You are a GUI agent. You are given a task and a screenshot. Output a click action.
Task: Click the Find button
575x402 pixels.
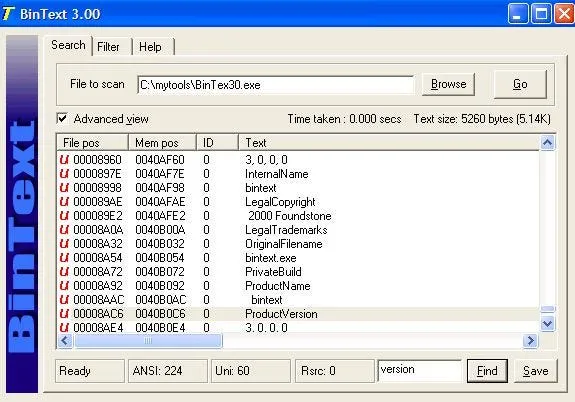487,371
